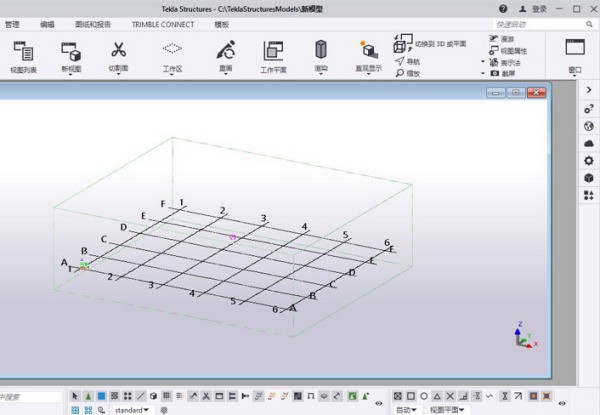Click the 新视图 new view icon
The height and width of the screenshot is (415, 600).
click(x=71, y=52)
